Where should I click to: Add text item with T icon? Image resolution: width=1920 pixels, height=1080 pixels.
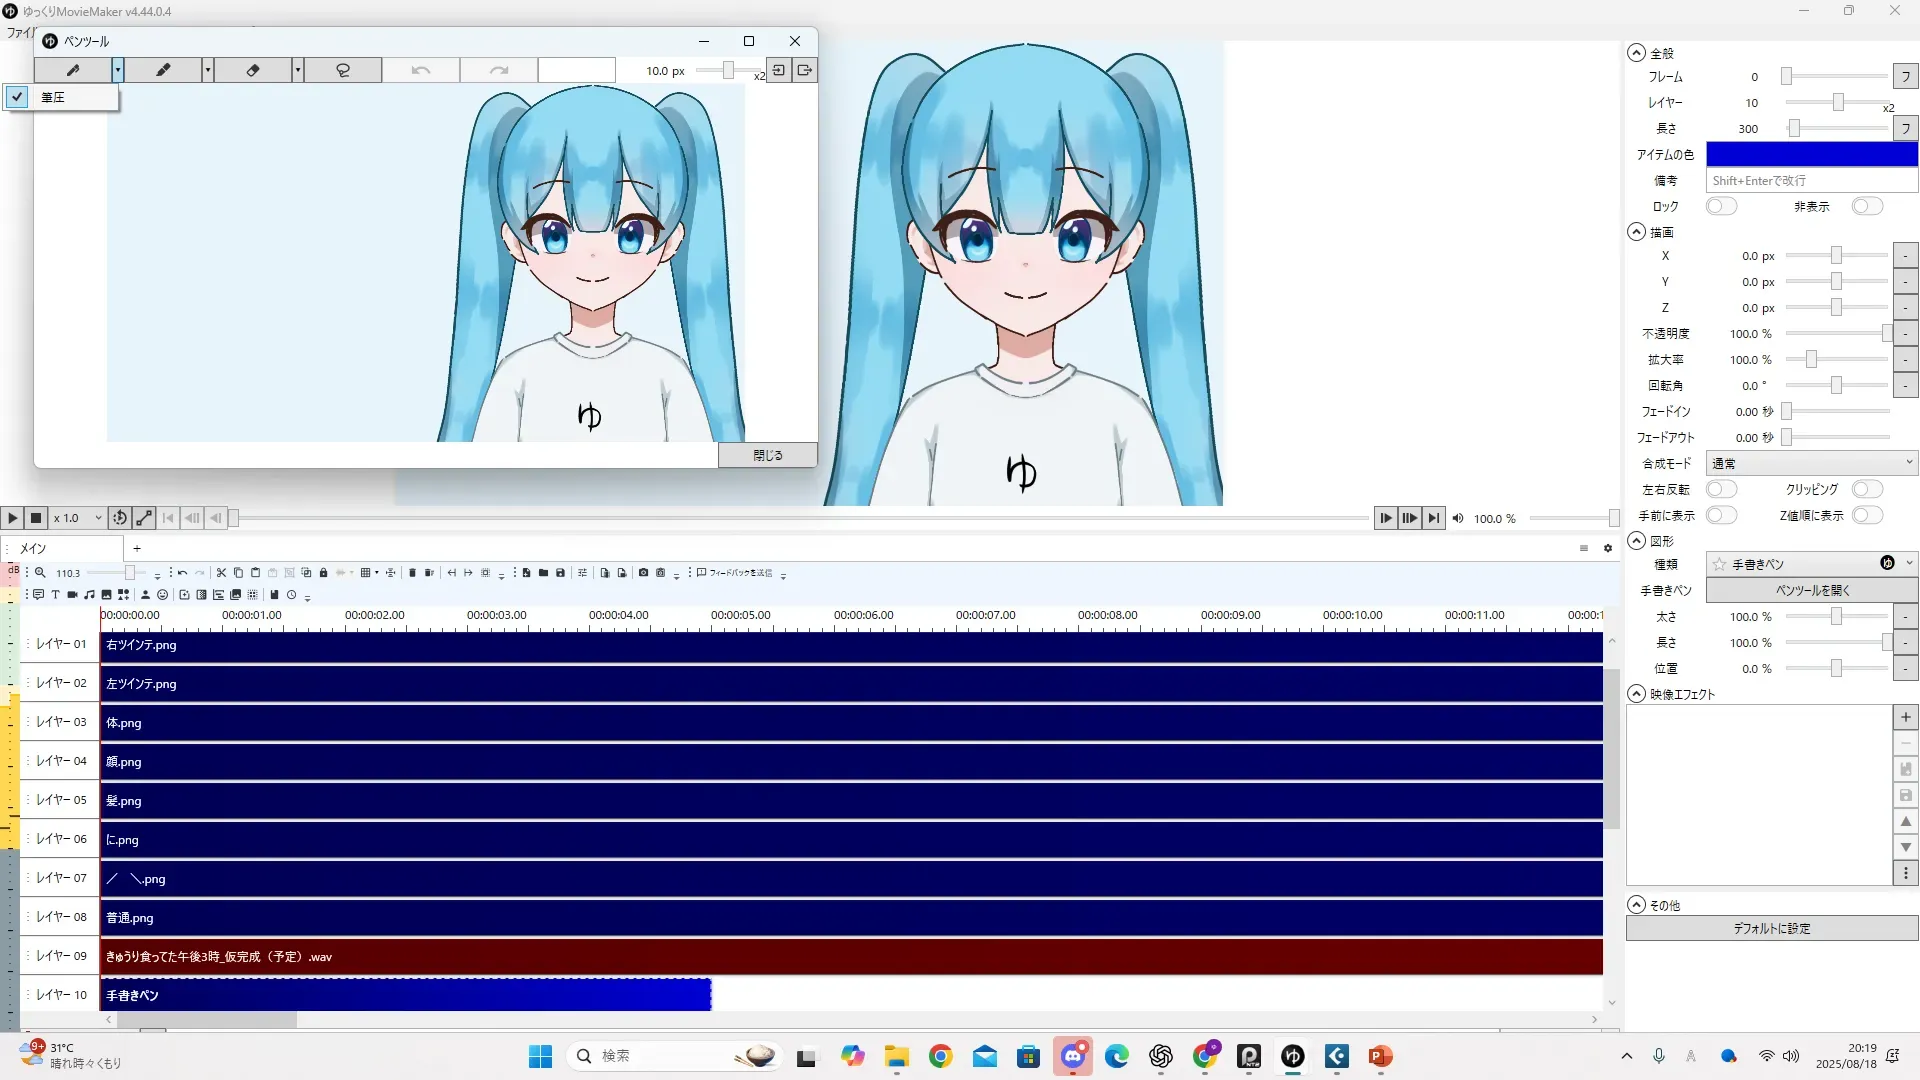55,595
